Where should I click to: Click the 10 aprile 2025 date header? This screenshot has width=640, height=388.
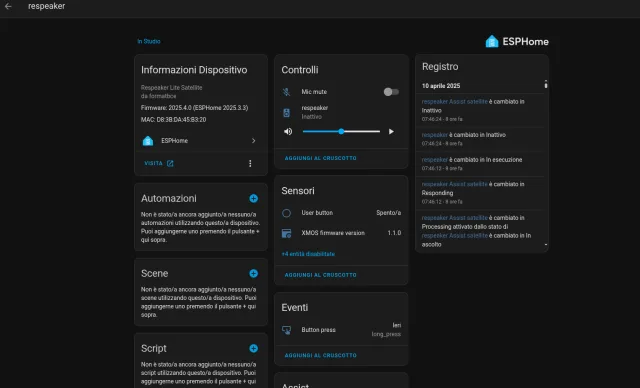coord(441,86)
